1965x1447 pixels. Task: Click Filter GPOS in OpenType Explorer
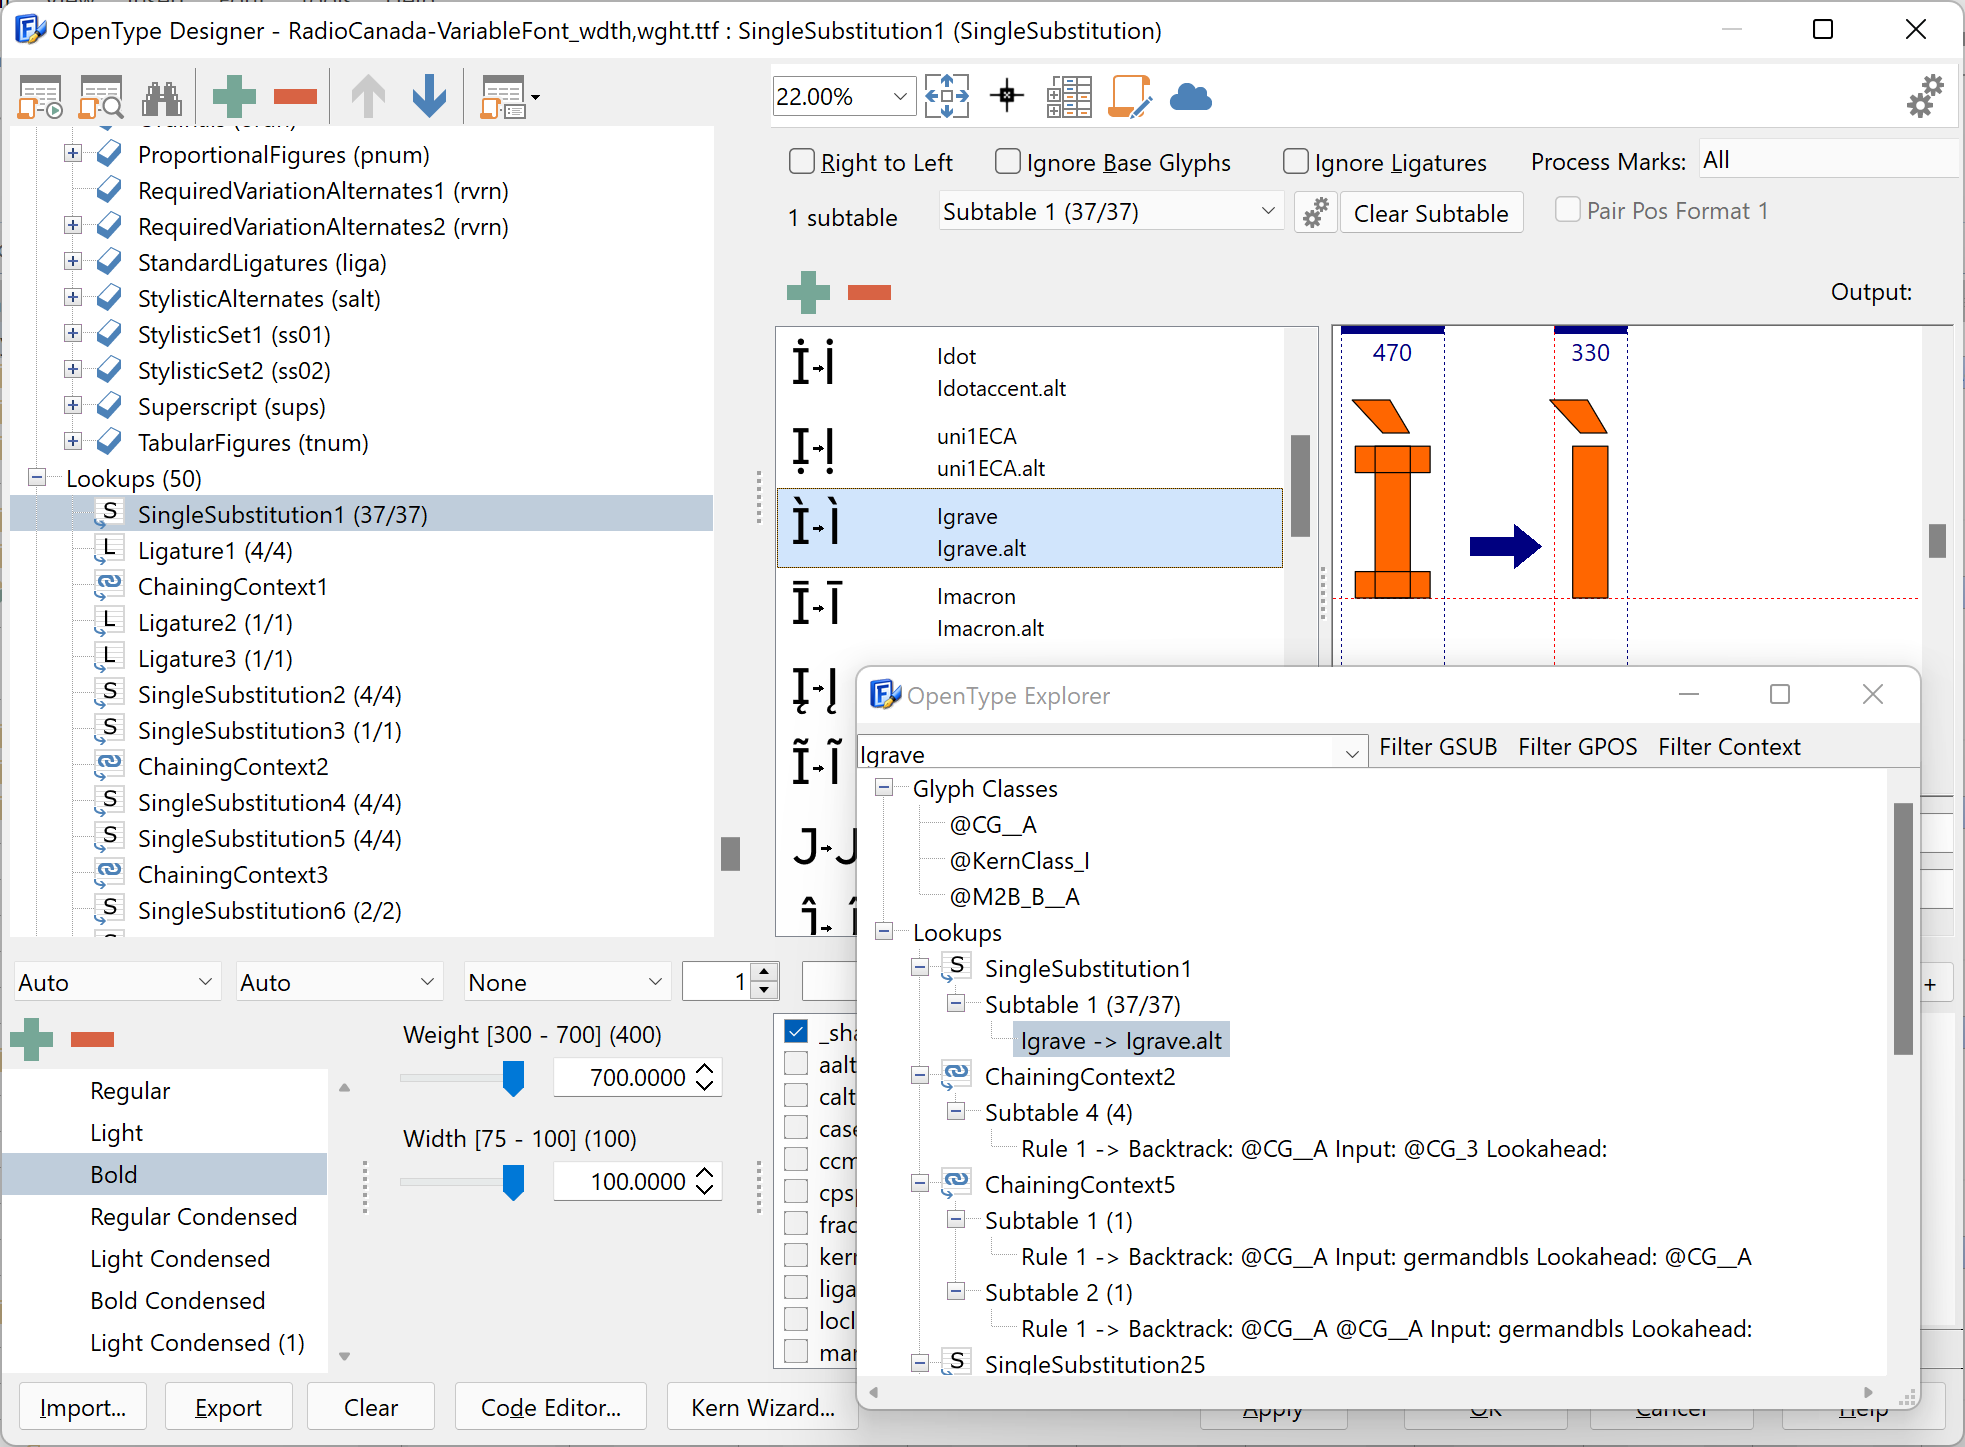tap(1578, 747)
